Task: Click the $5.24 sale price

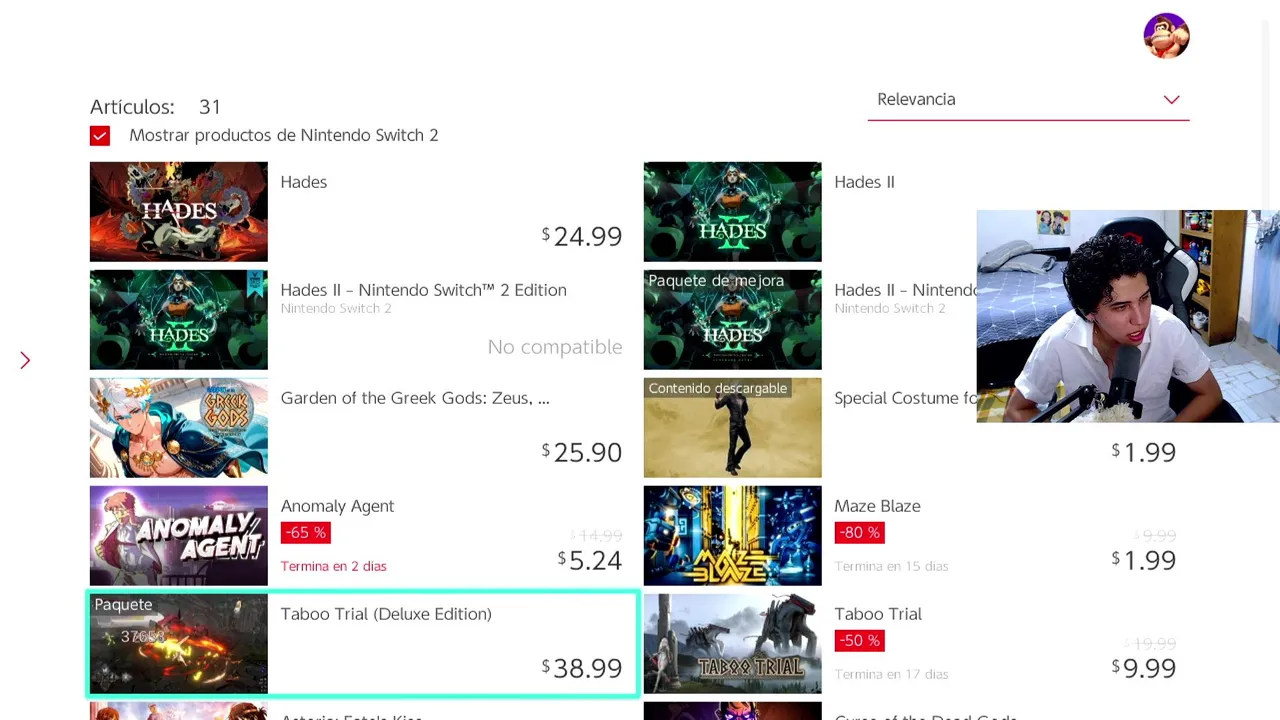Action: [590, 560]
